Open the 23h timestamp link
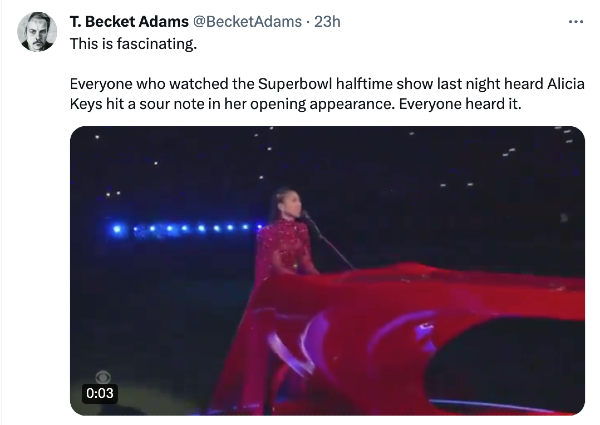 327,22
